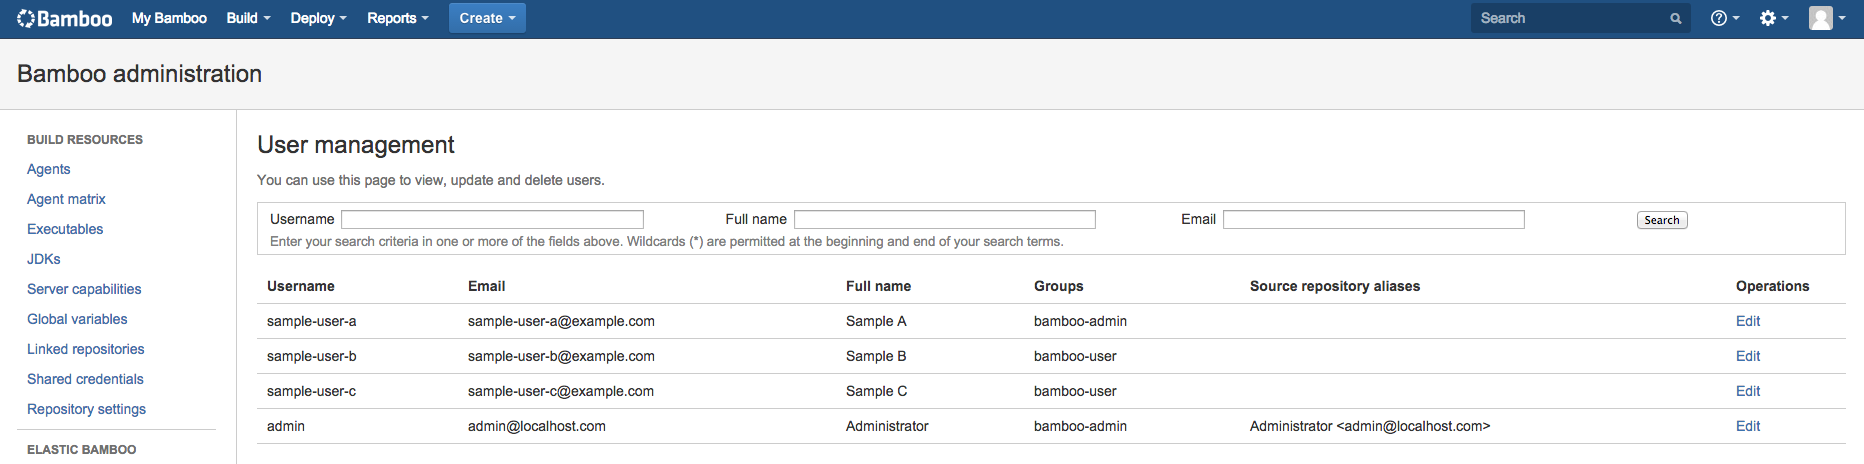Go to Executables settings

[65, 229]
